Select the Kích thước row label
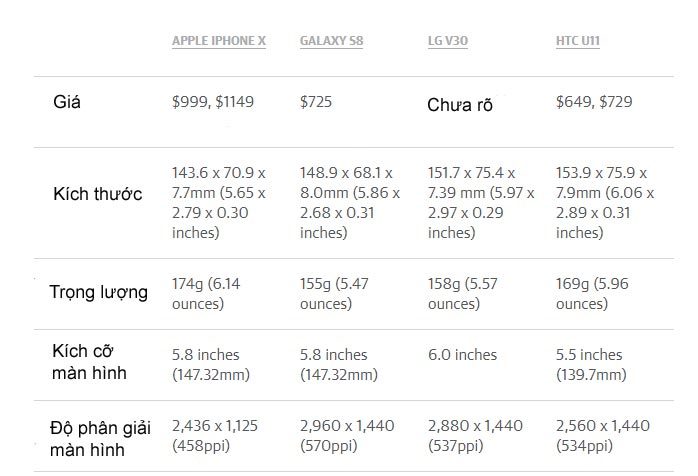This screenshot has height=476, width=698. pos(98,193)
